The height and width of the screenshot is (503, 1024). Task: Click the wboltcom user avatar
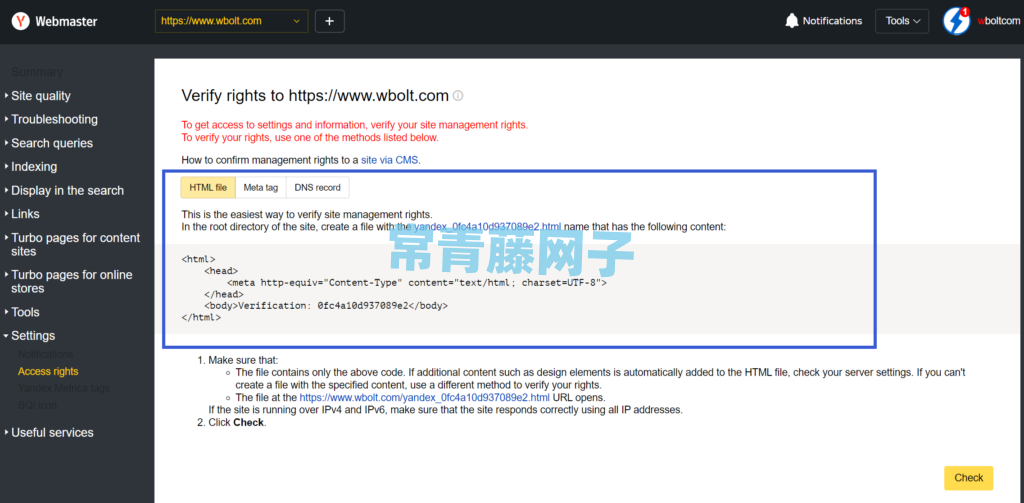click(x=956, y=21)
